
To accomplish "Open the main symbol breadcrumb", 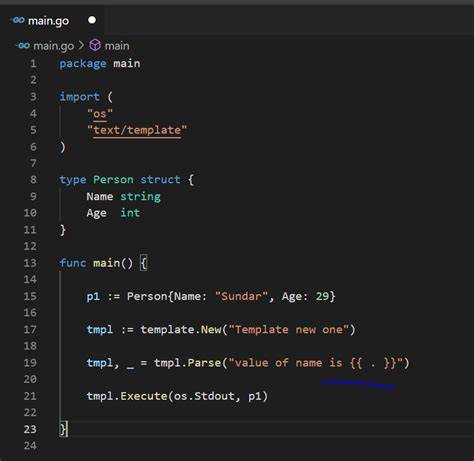I will tap(117, 46).
